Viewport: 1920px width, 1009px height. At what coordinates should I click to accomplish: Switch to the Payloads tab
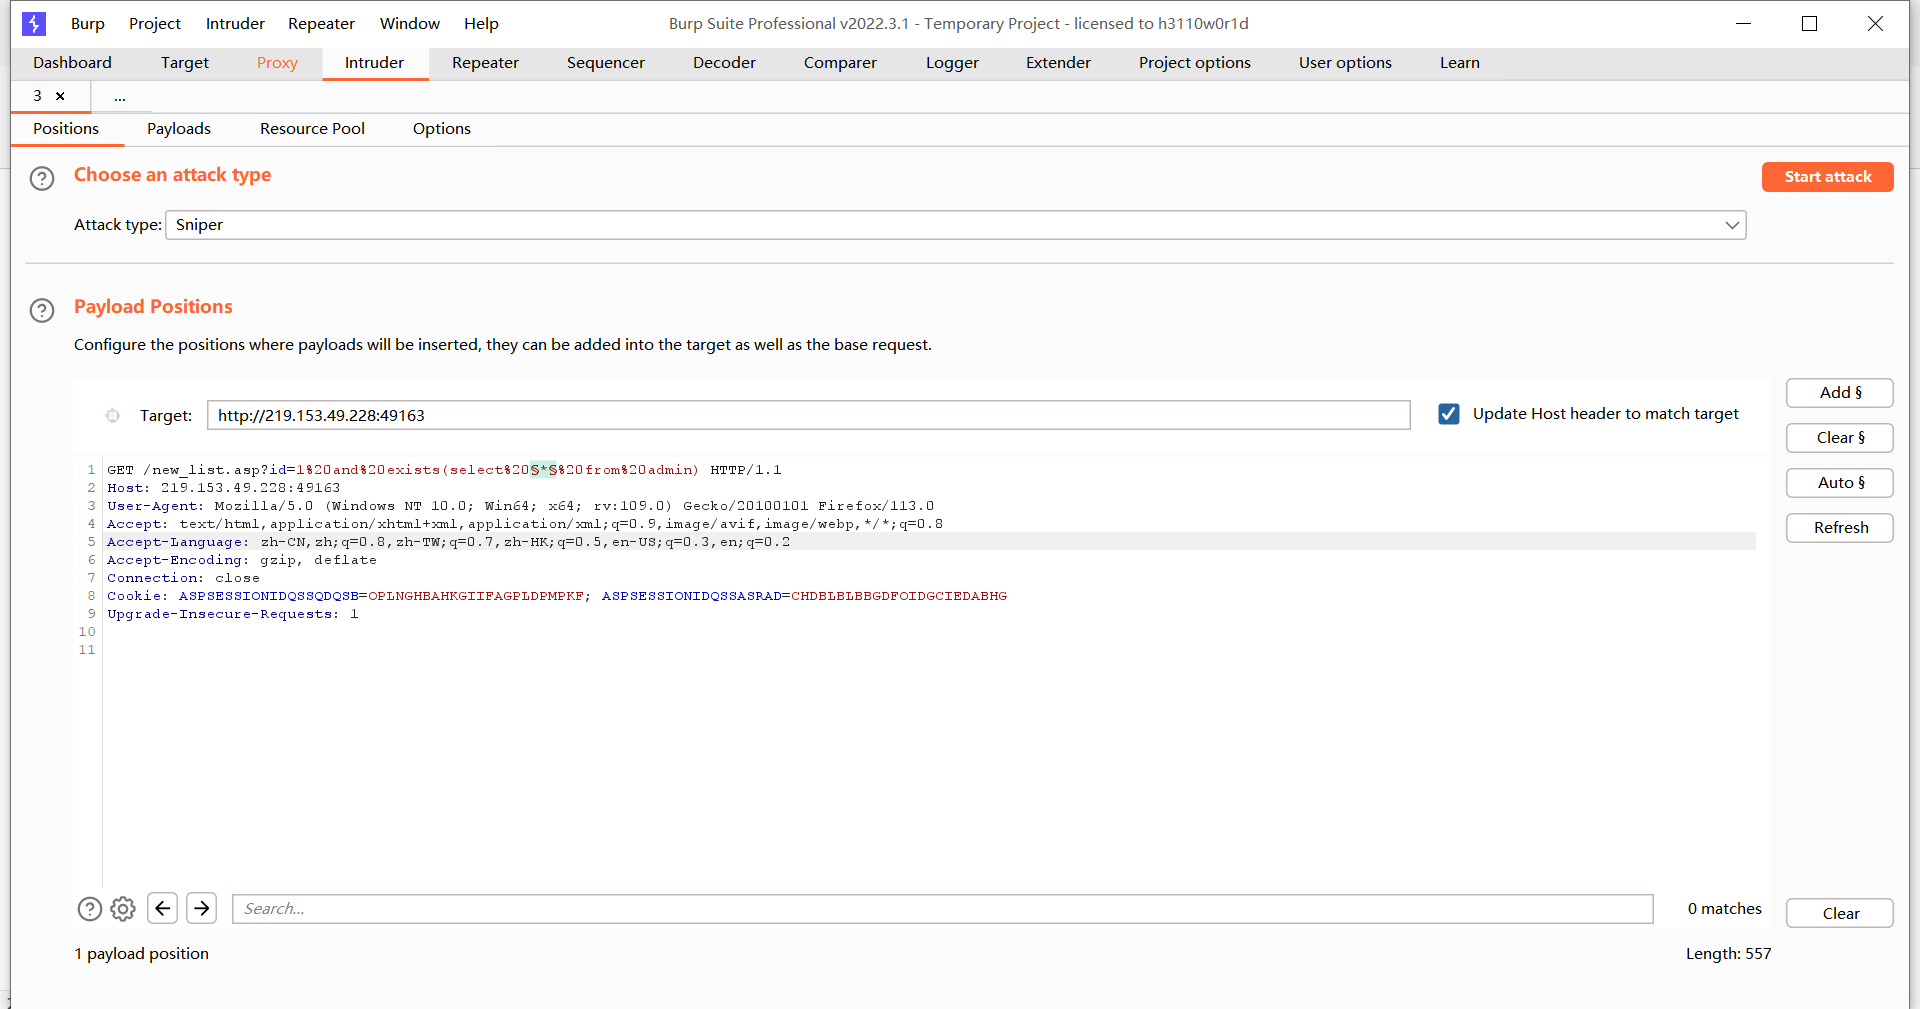(x=179, y=129)
